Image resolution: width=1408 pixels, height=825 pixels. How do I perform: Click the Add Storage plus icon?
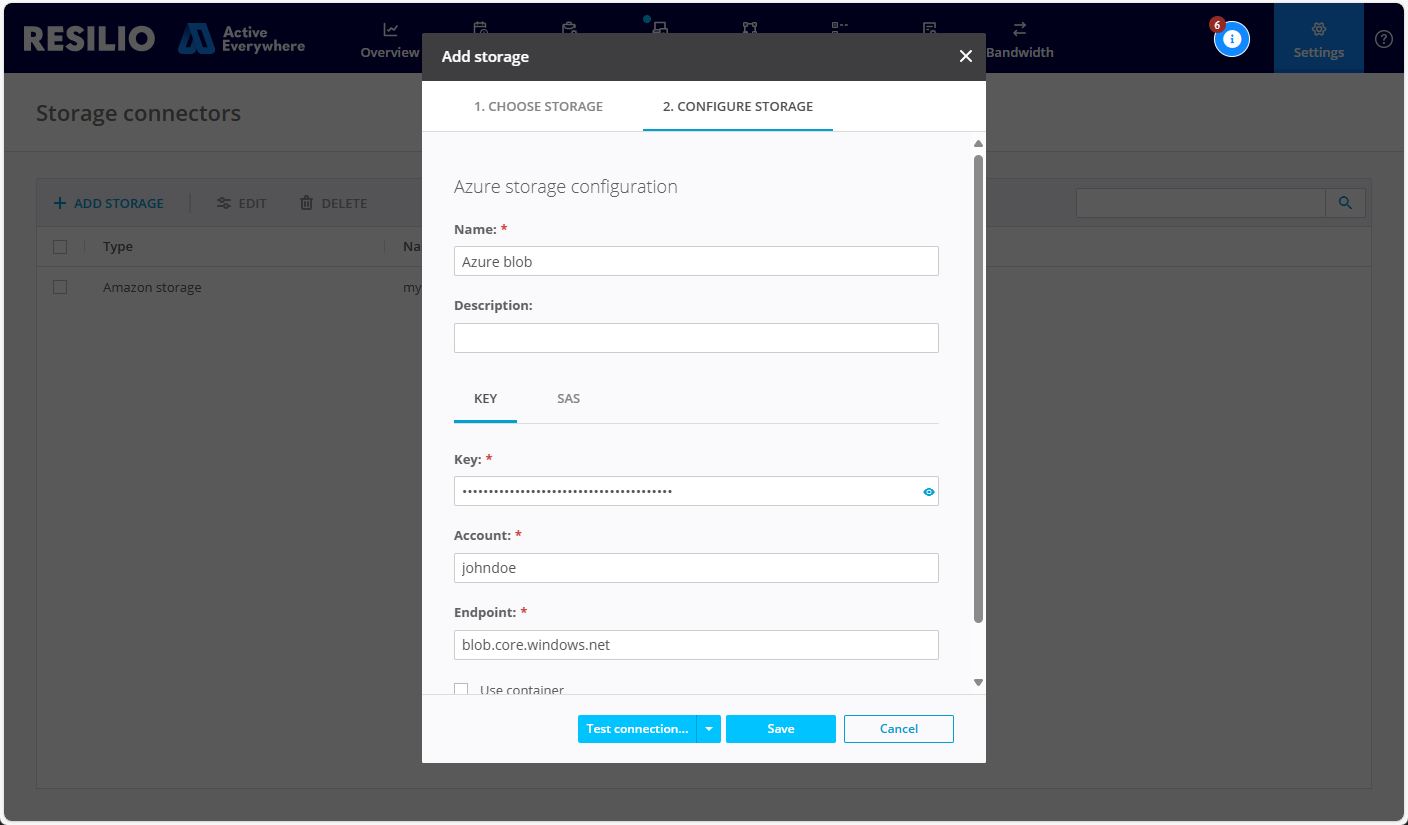pos(61,202)
